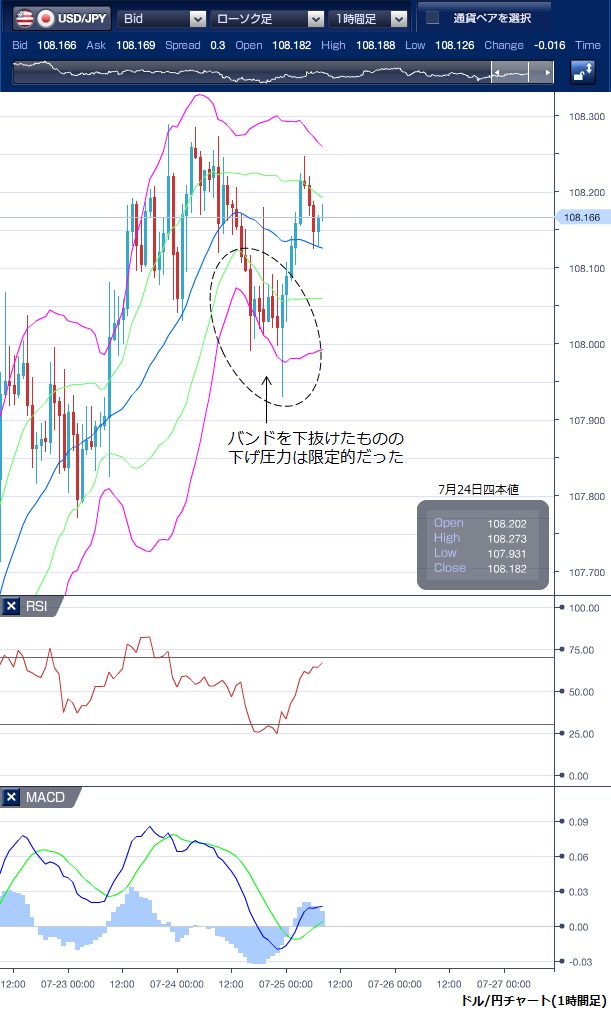Open the ローソク足 chart type dropdown
Screen dimensions: 611x1013
[x=270, y=18]
